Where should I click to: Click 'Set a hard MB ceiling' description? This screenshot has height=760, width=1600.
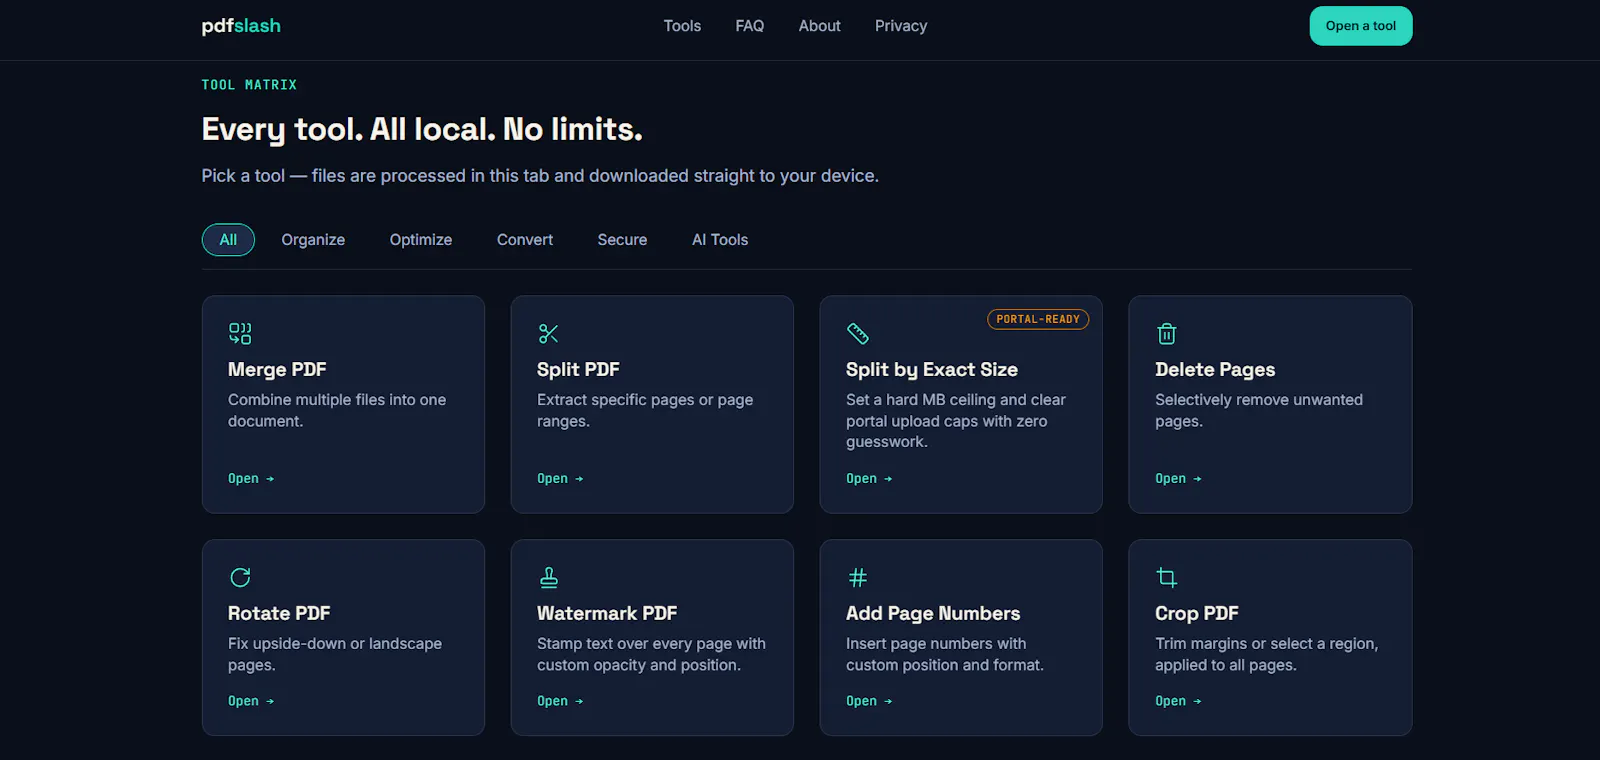pos(956,420)
